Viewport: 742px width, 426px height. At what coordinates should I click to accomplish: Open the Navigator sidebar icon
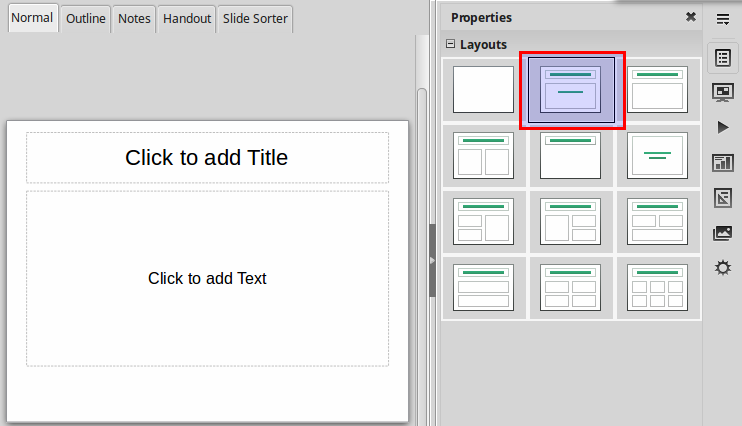click(x=722, y=267)
